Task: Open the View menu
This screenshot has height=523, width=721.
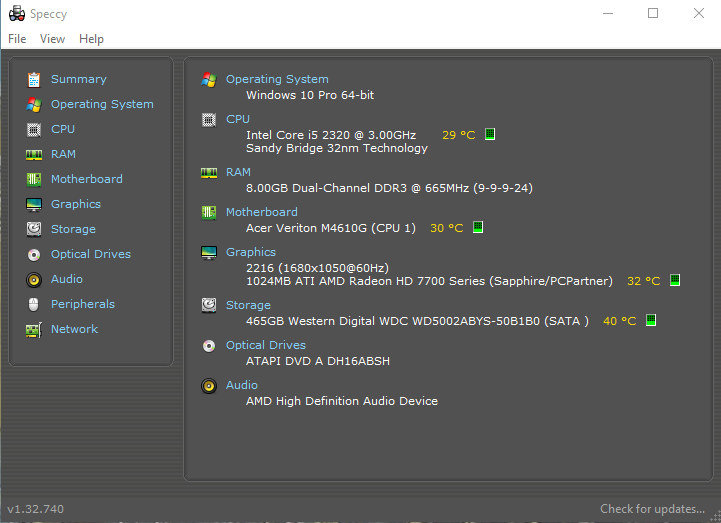Action: (52, 39)
